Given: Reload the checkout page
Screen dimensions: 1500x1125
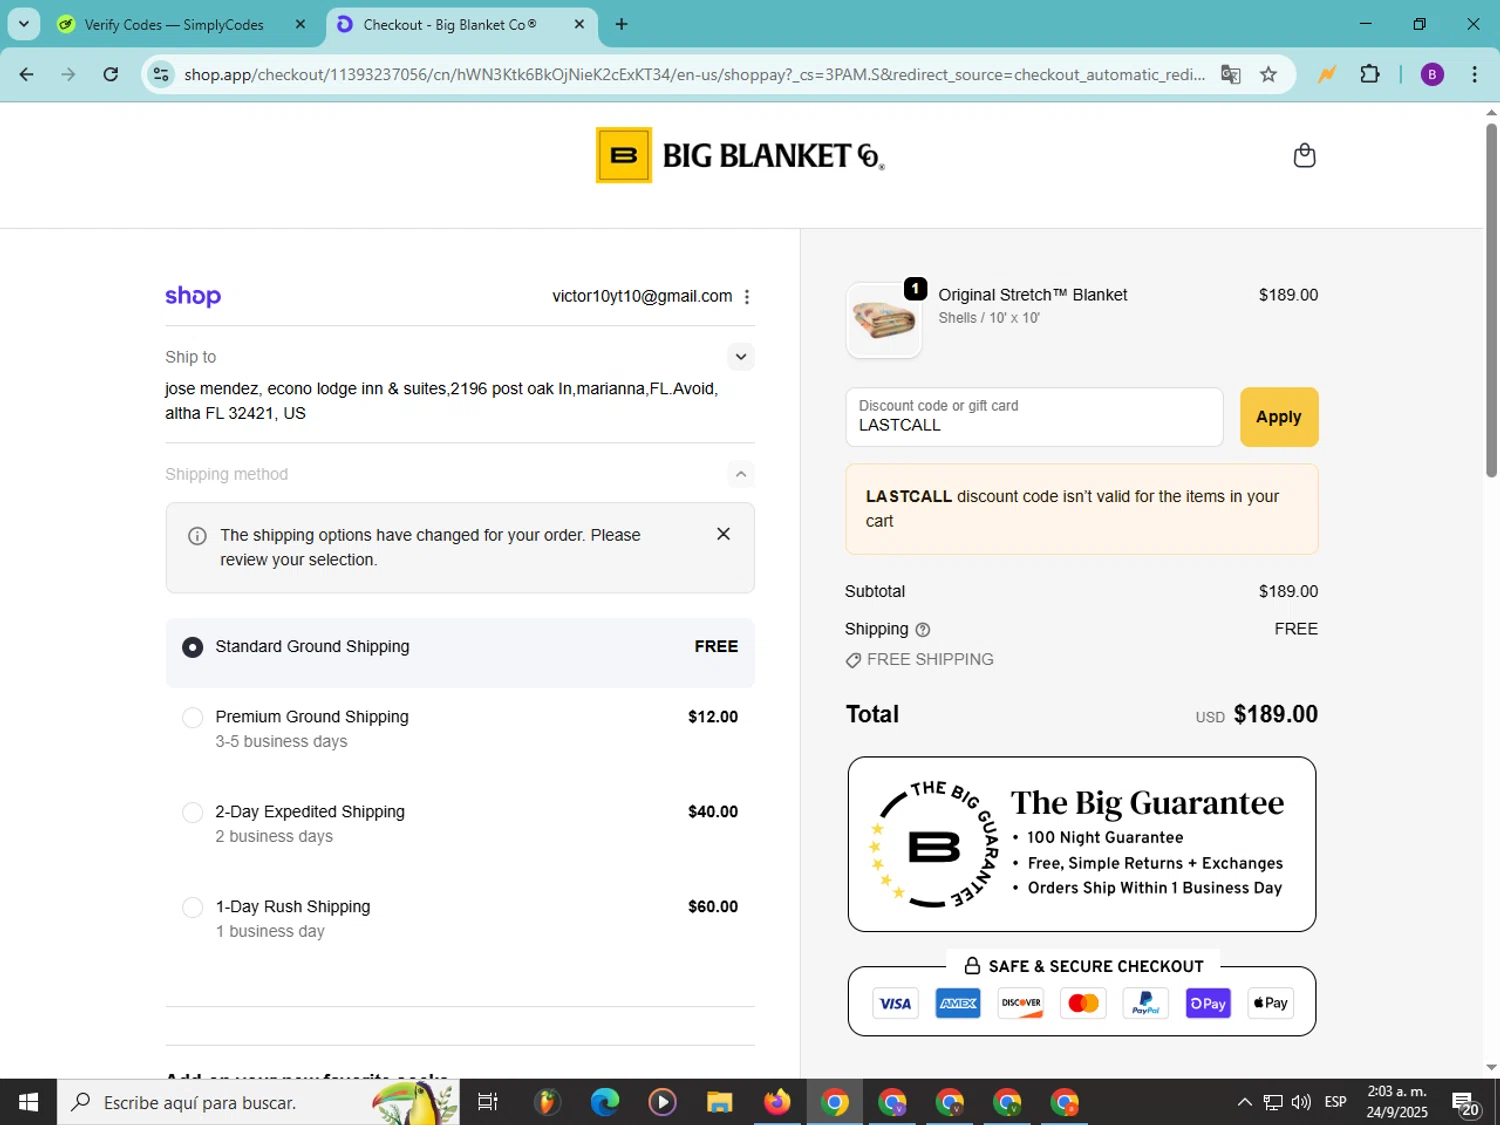Looking at the screenshot, I should click(x=111, y=74).
